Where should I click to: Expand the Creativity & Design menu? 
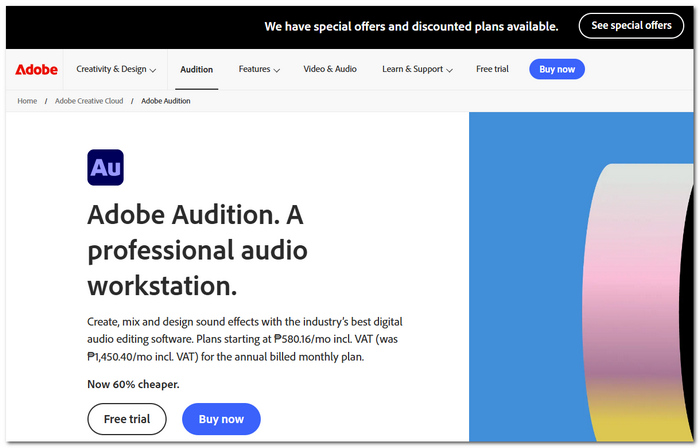click(x=116, y=69)
